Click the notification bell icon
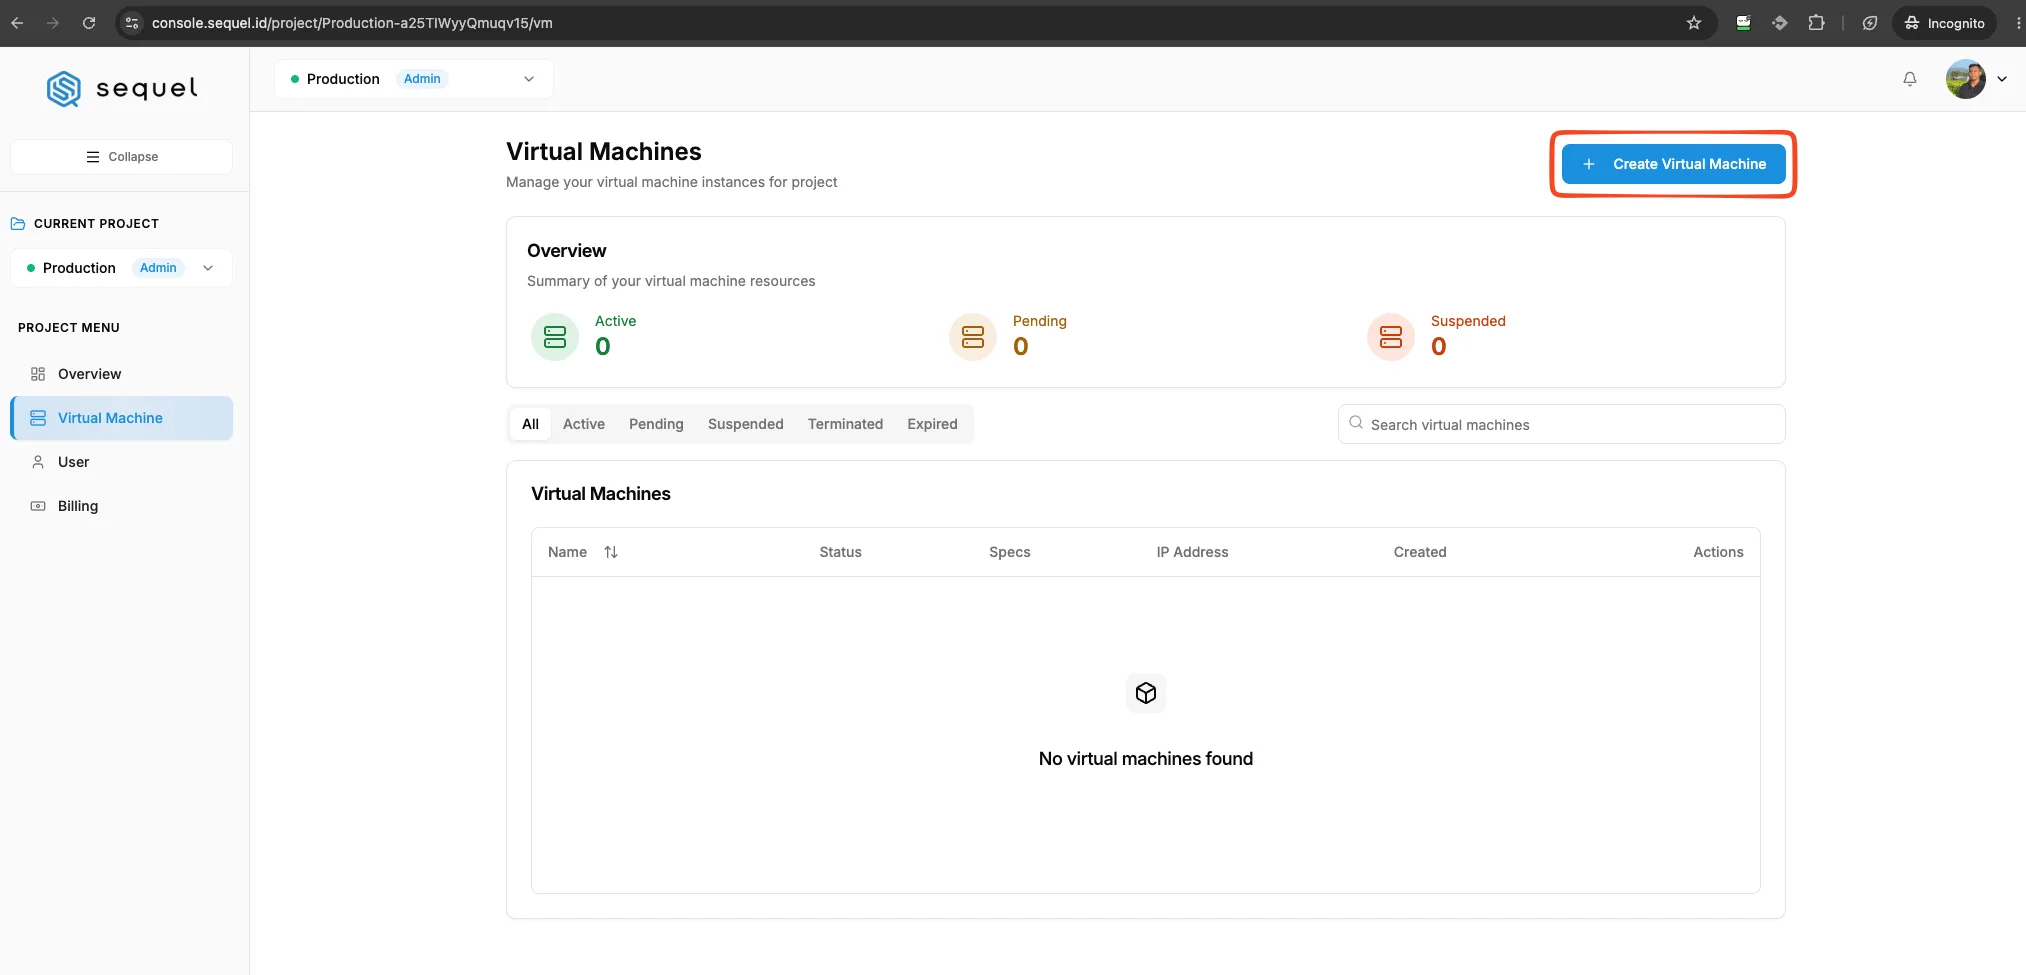 pos(1909,79)
